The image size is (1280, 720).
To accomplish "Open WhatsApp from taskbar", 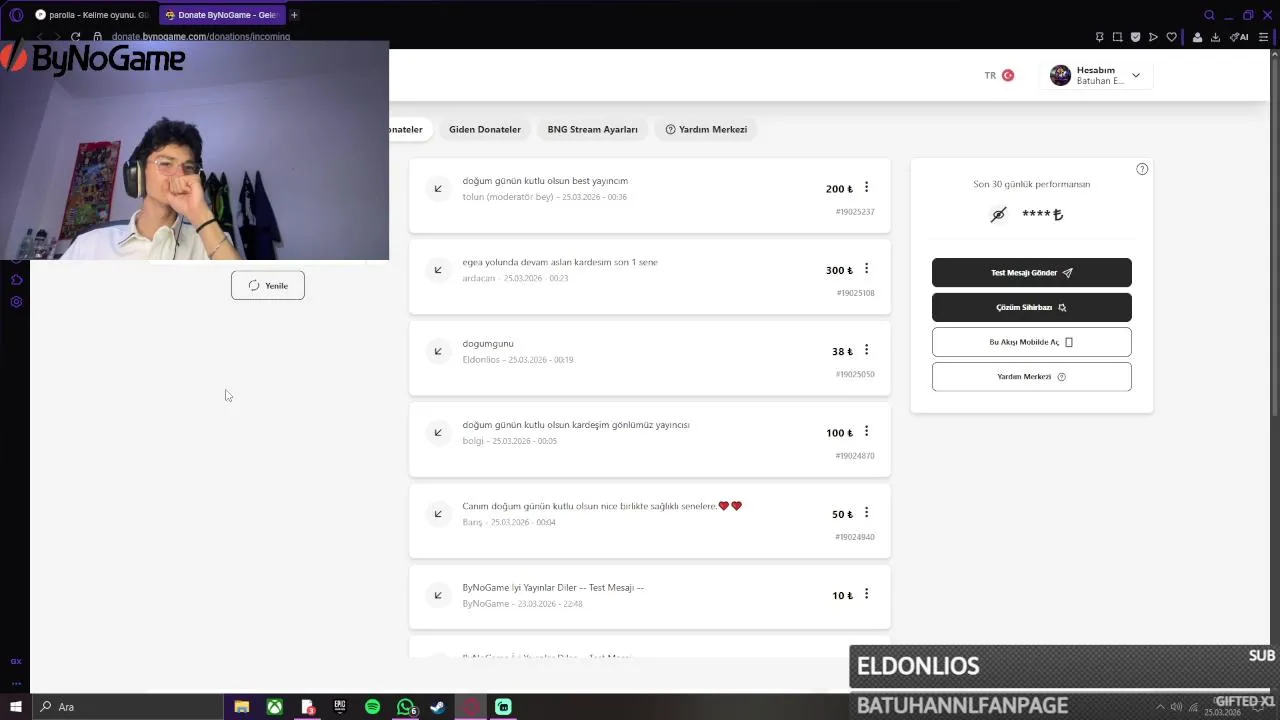I will (x=406, y=707).
